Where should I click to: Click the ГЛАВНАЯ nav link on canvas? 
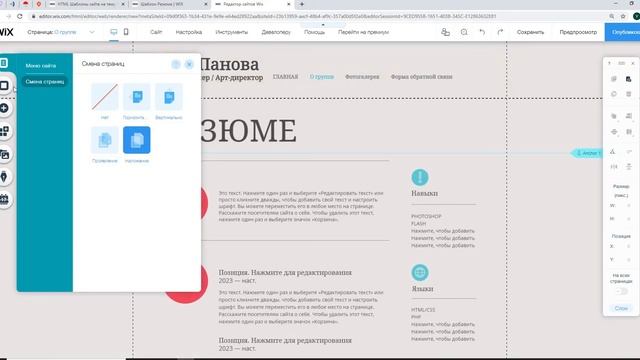285,77
